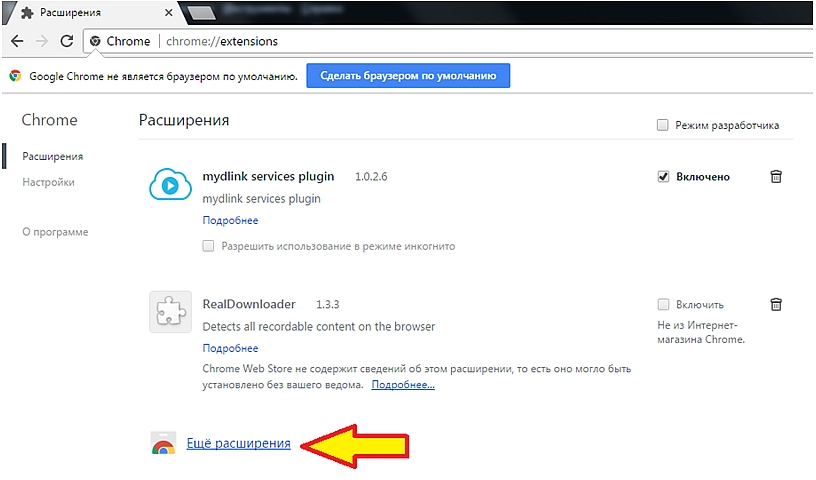Remove RealDownloader using its trash icon
The width and height of the screenshot is (816, 480).
[x=776, y=304]
